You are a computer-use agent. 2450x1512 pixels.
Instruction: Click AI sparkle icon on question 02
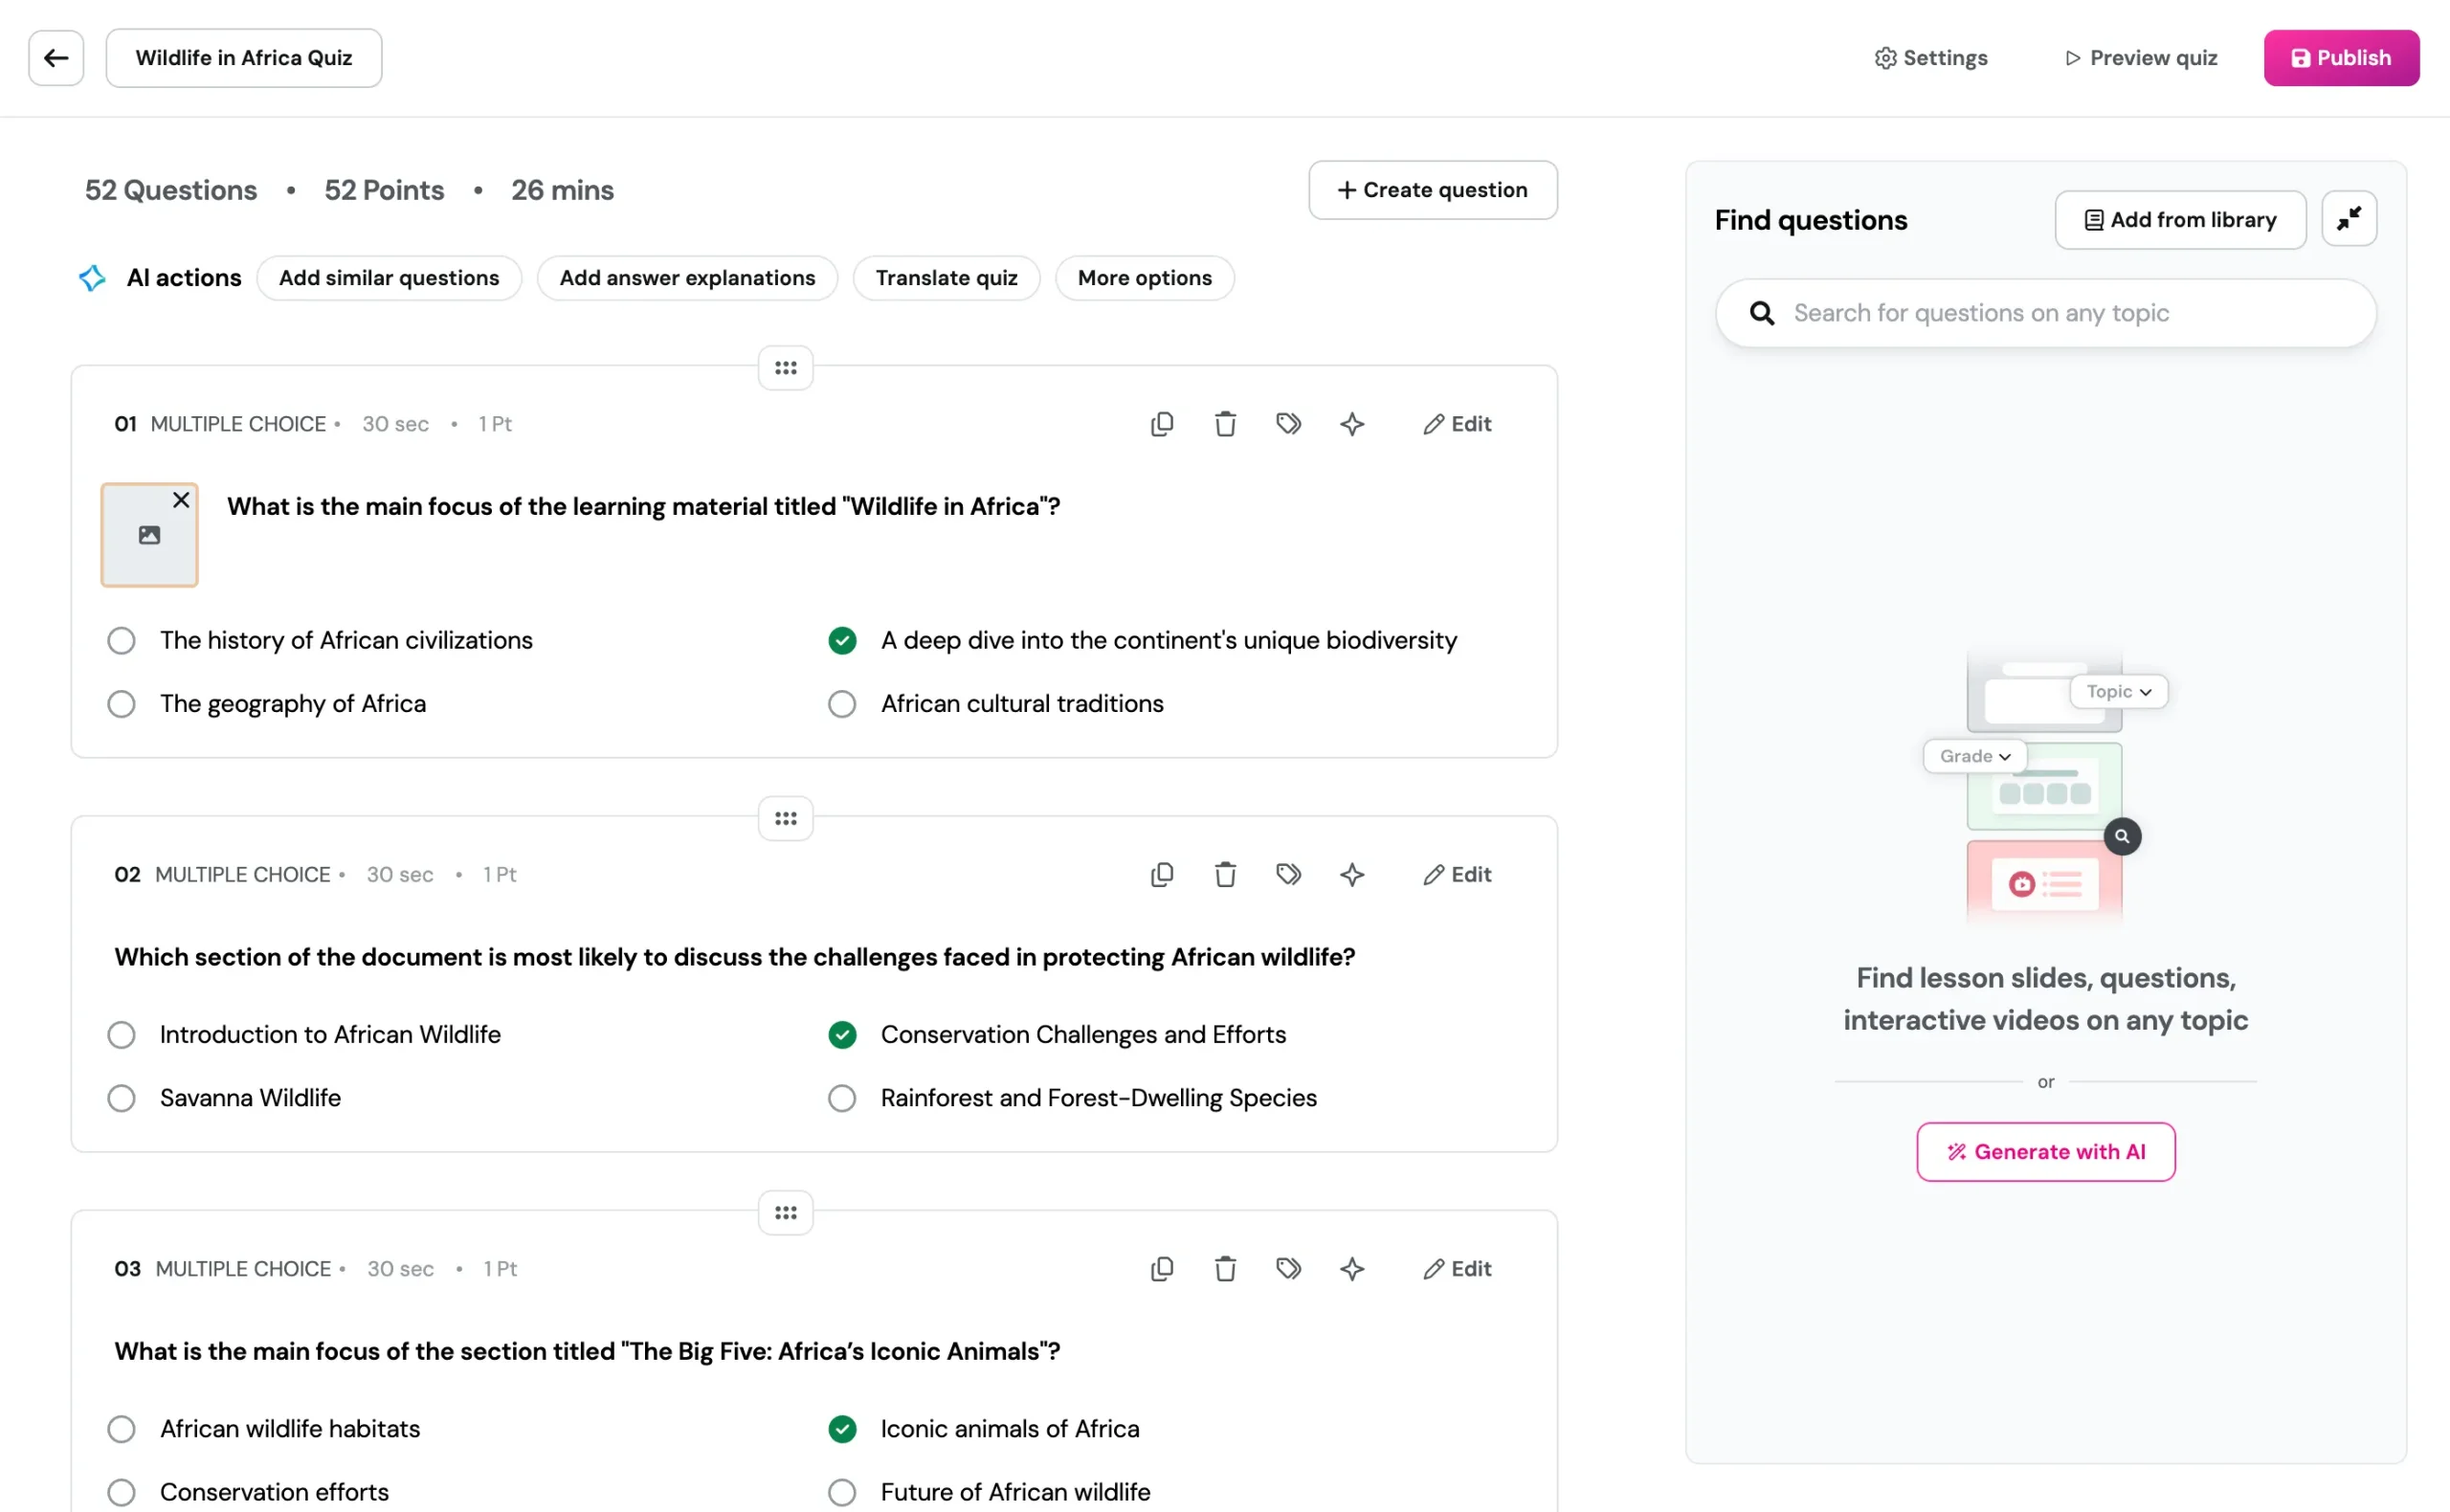click(1352, 874)
